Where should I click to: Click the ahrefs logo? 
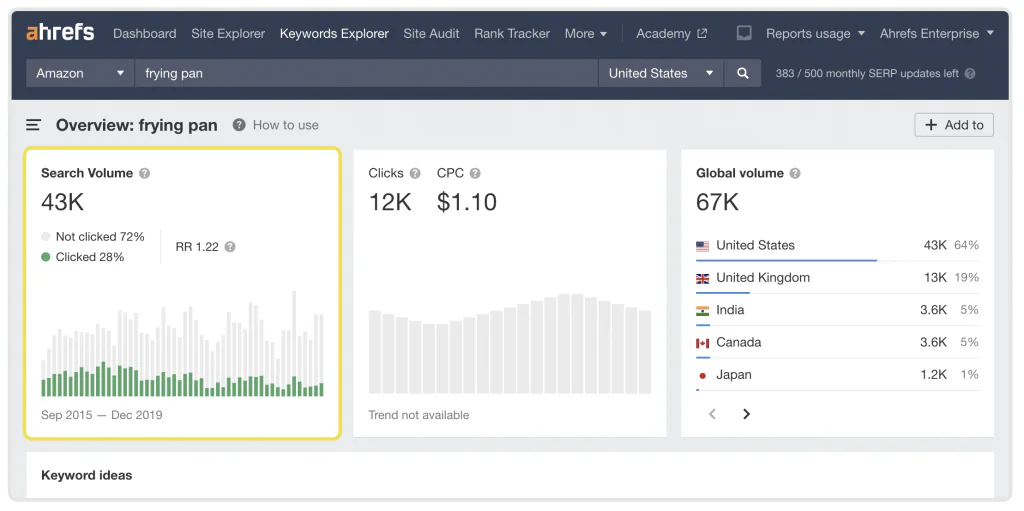point(60,33)
